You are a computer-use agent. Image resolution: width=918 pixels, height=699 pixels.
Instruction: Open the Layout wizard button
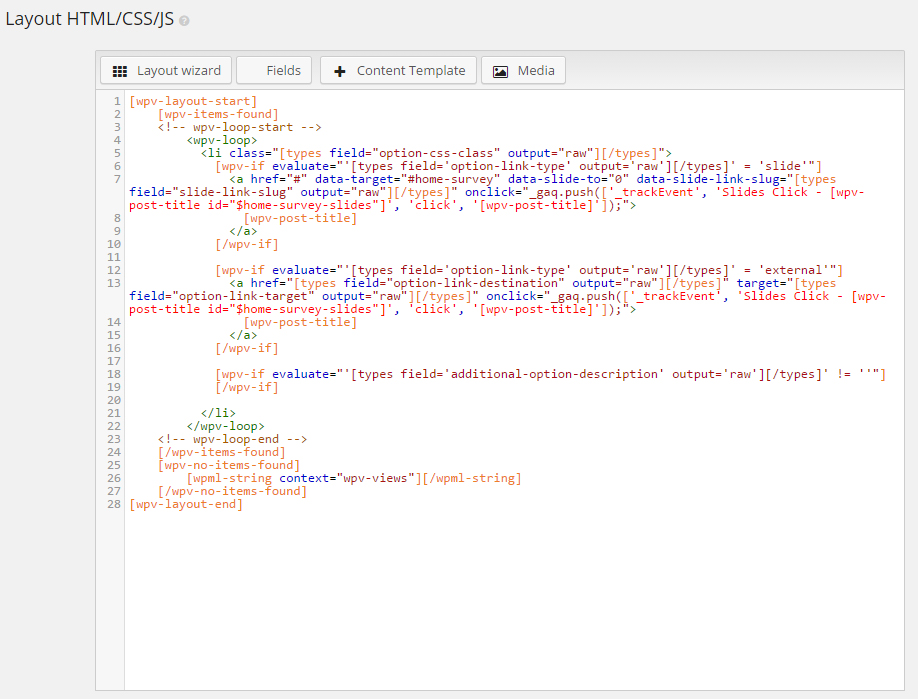pyautogui.click(x=166, y=70)
